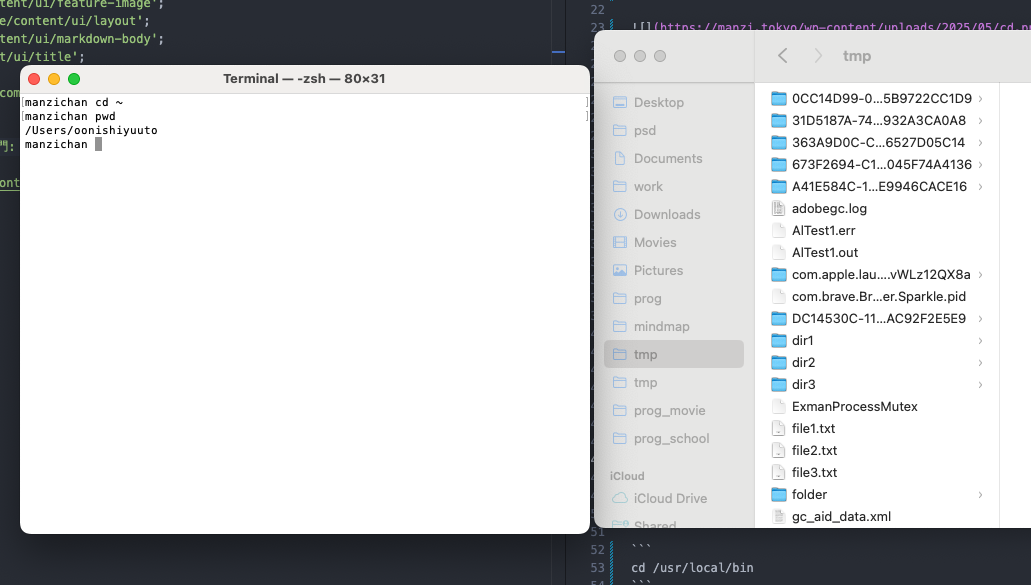
Task: Click the DC14530C folder name
Action: point(879,319)
